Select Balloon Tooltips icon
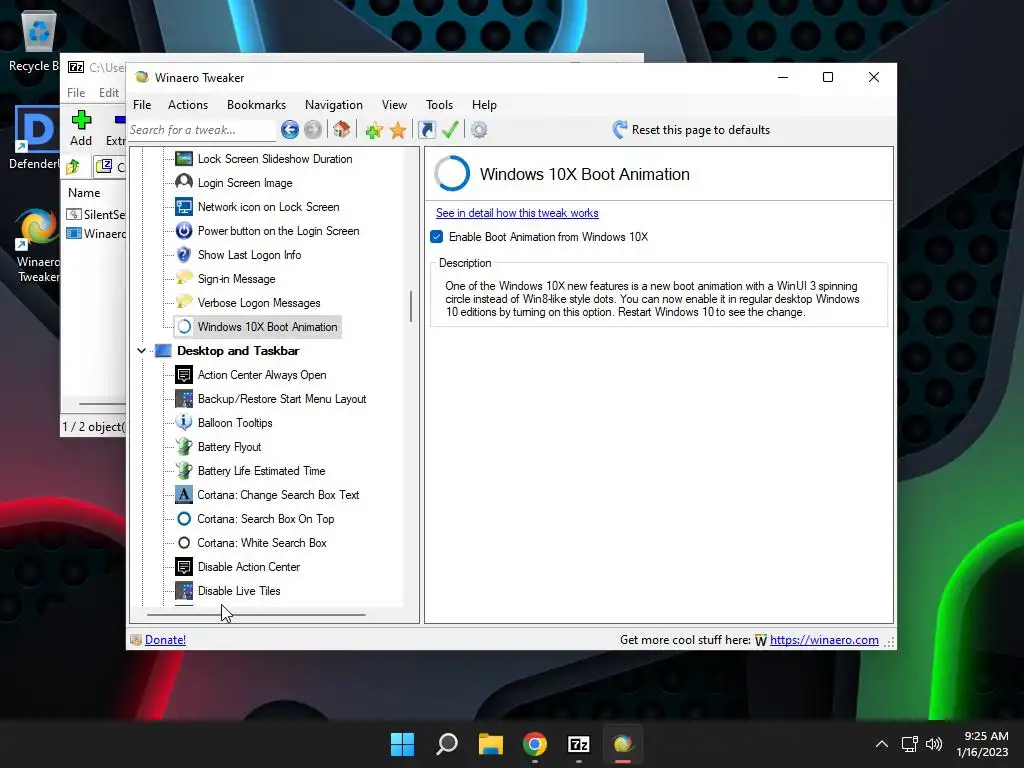Viewport: 1024px width, 768px height. 184,423
